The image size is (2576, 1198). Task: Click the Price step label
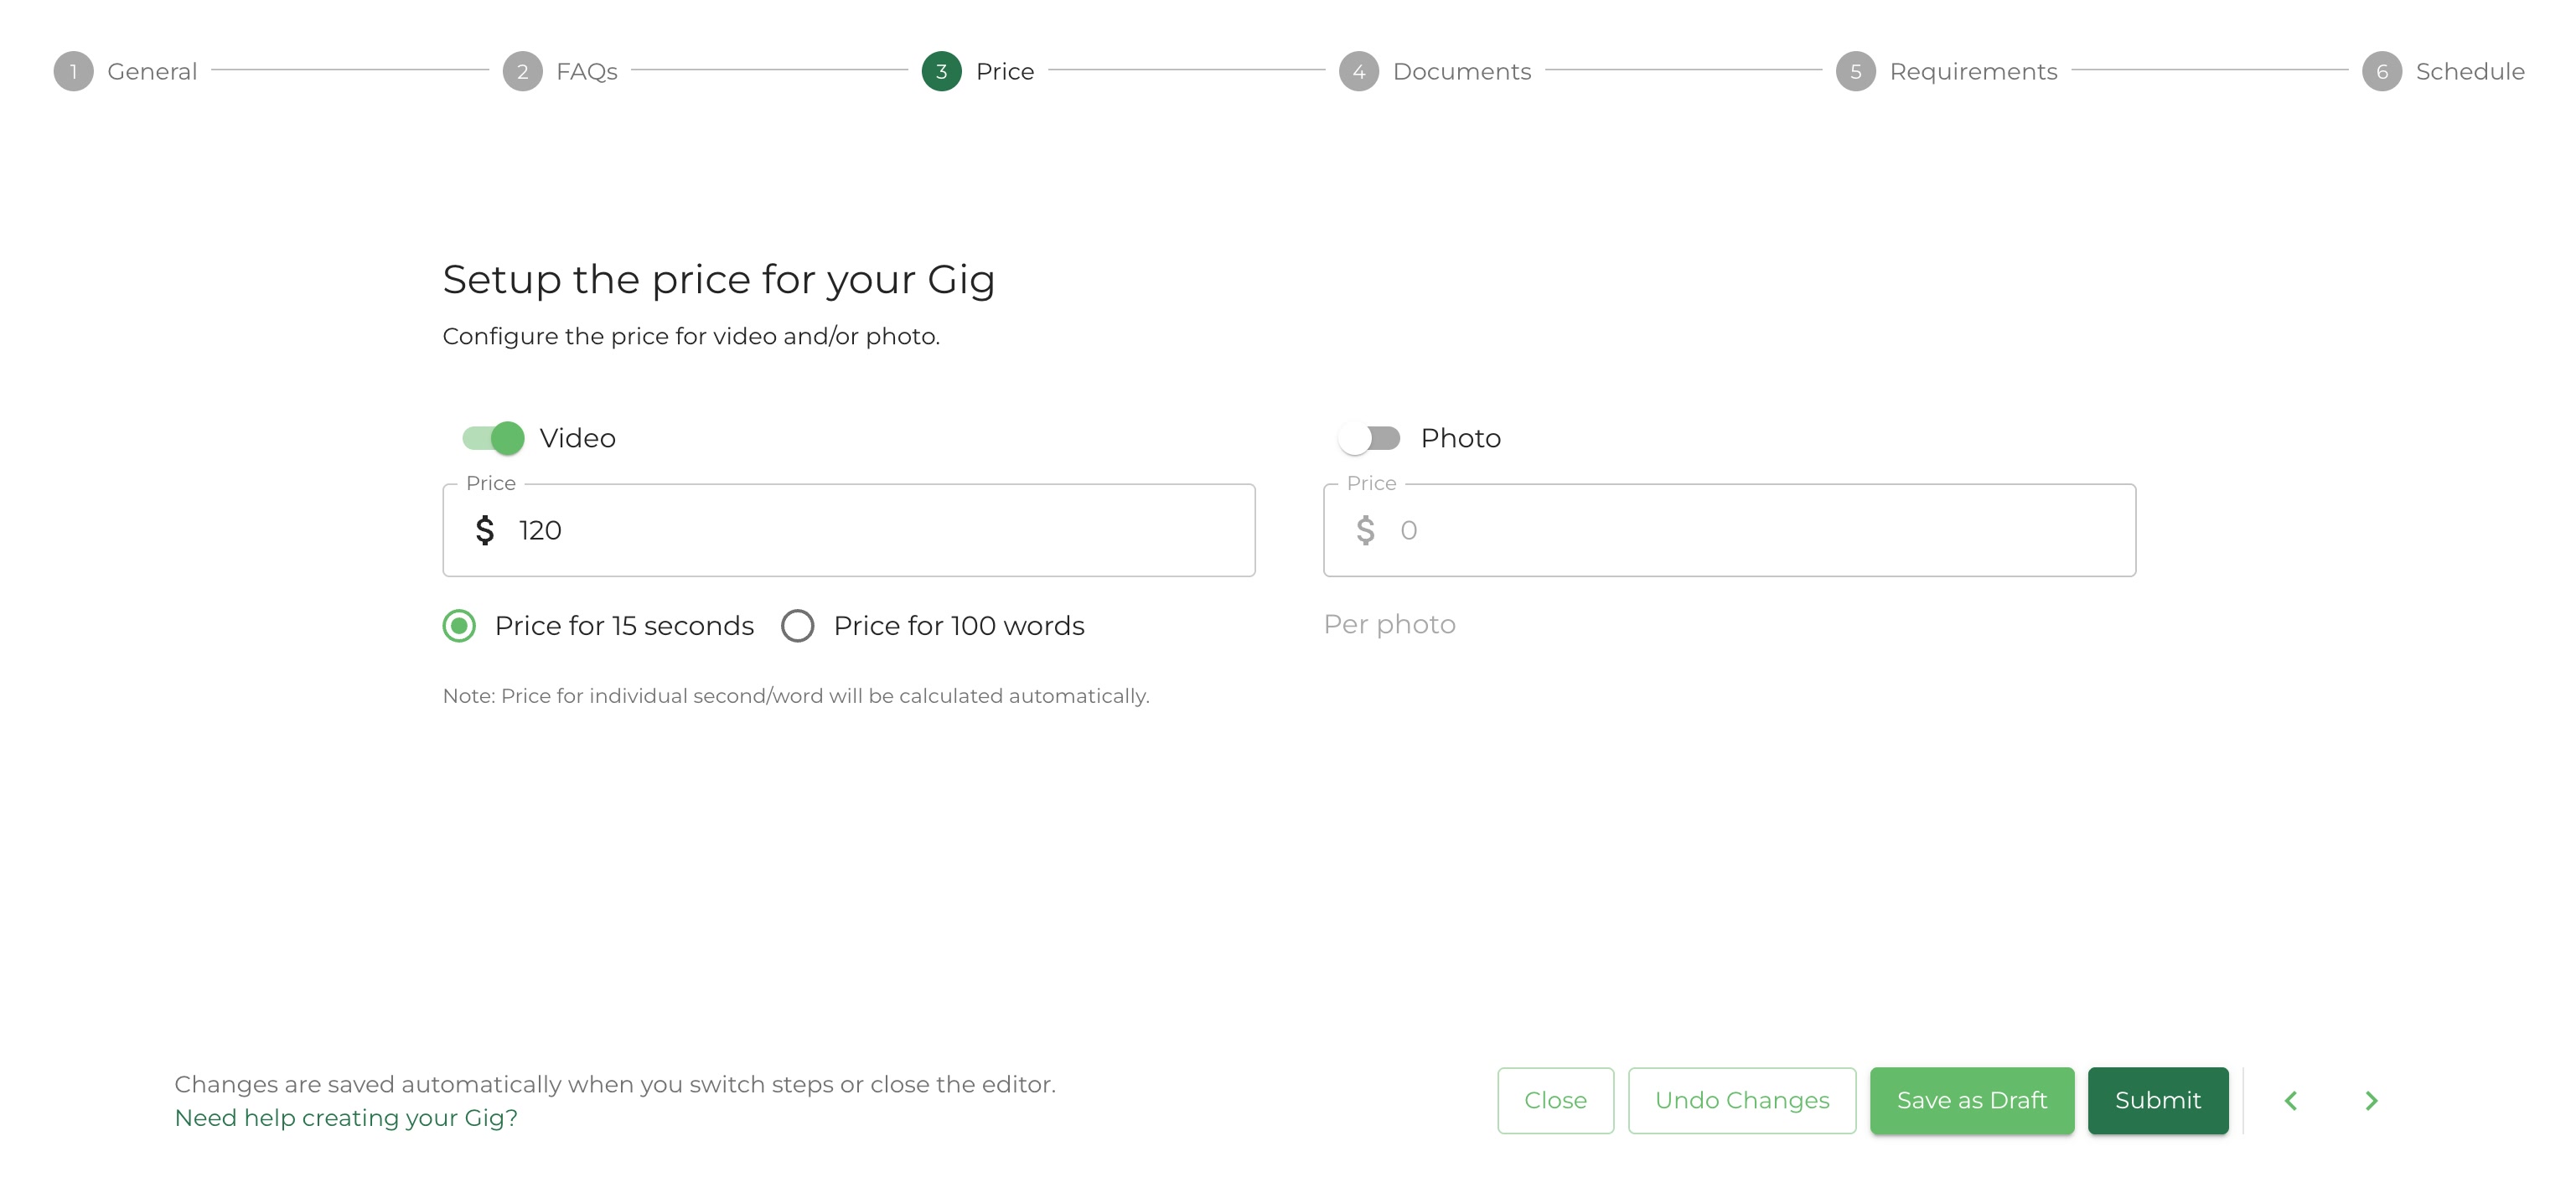[x=1005, y=71]
